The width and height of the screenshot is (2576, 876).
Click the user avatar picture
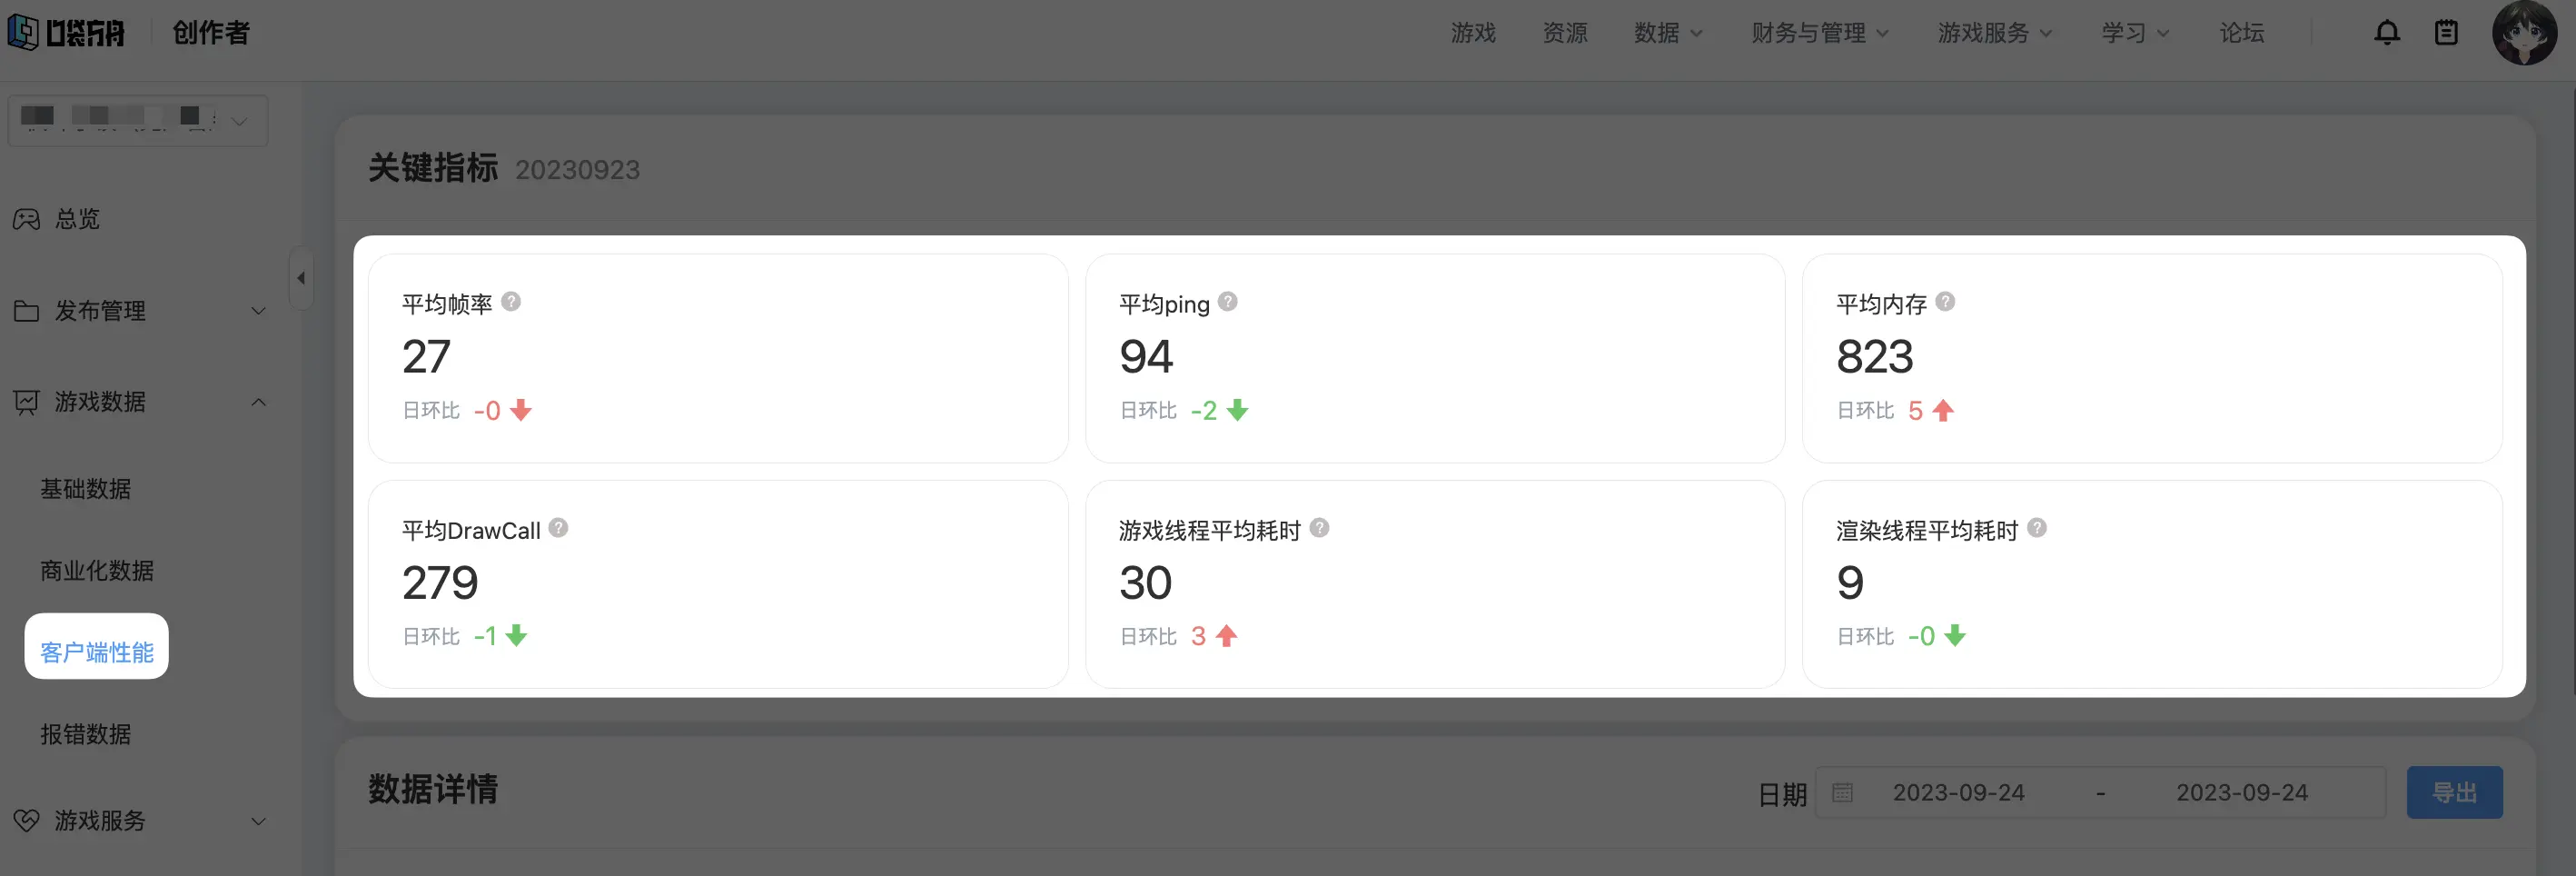pos(2523,33)
